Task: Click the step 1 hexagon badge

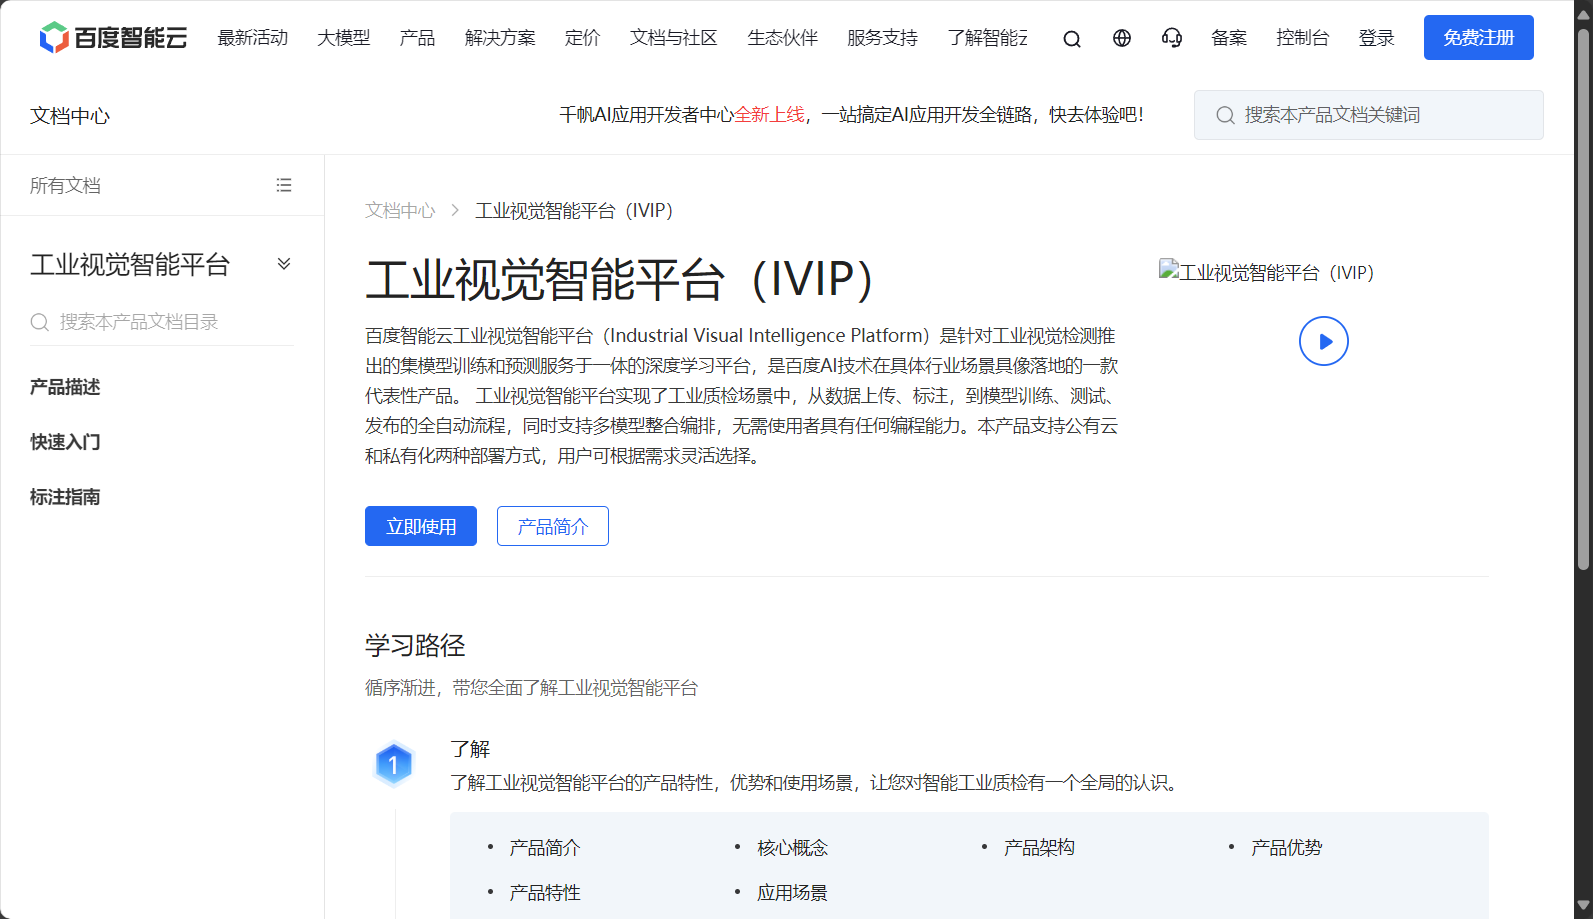Action: (x=393, y=765)
